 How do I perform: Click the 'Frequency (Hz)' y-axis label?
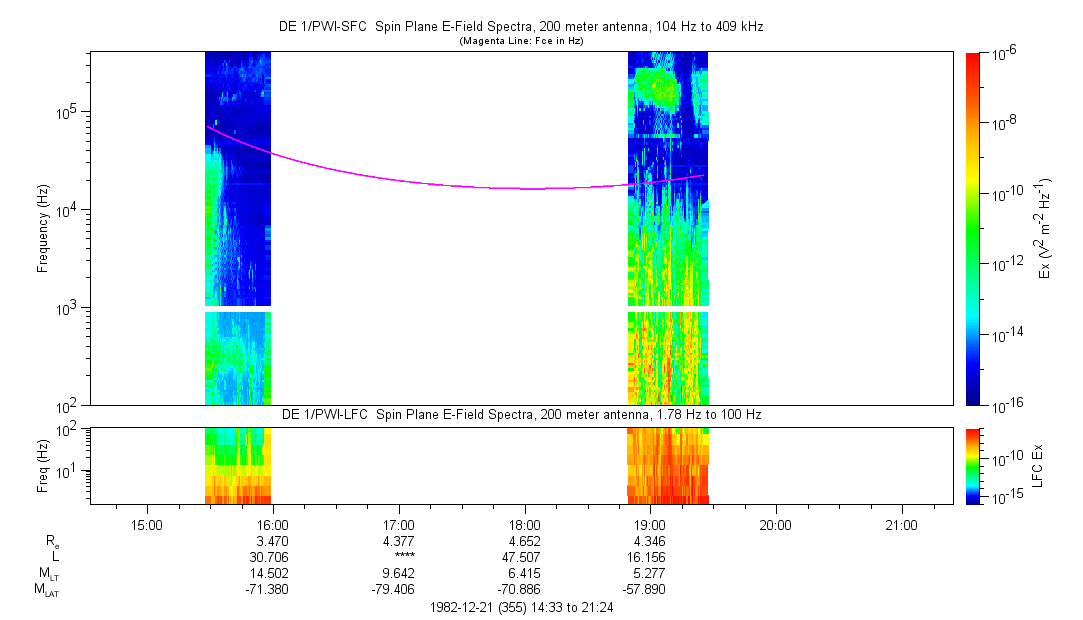click(x=43, y=228)
